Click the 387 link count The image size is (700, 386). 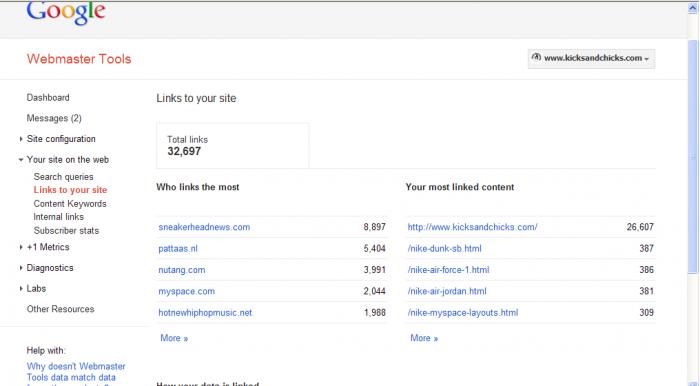click(646, 249)
